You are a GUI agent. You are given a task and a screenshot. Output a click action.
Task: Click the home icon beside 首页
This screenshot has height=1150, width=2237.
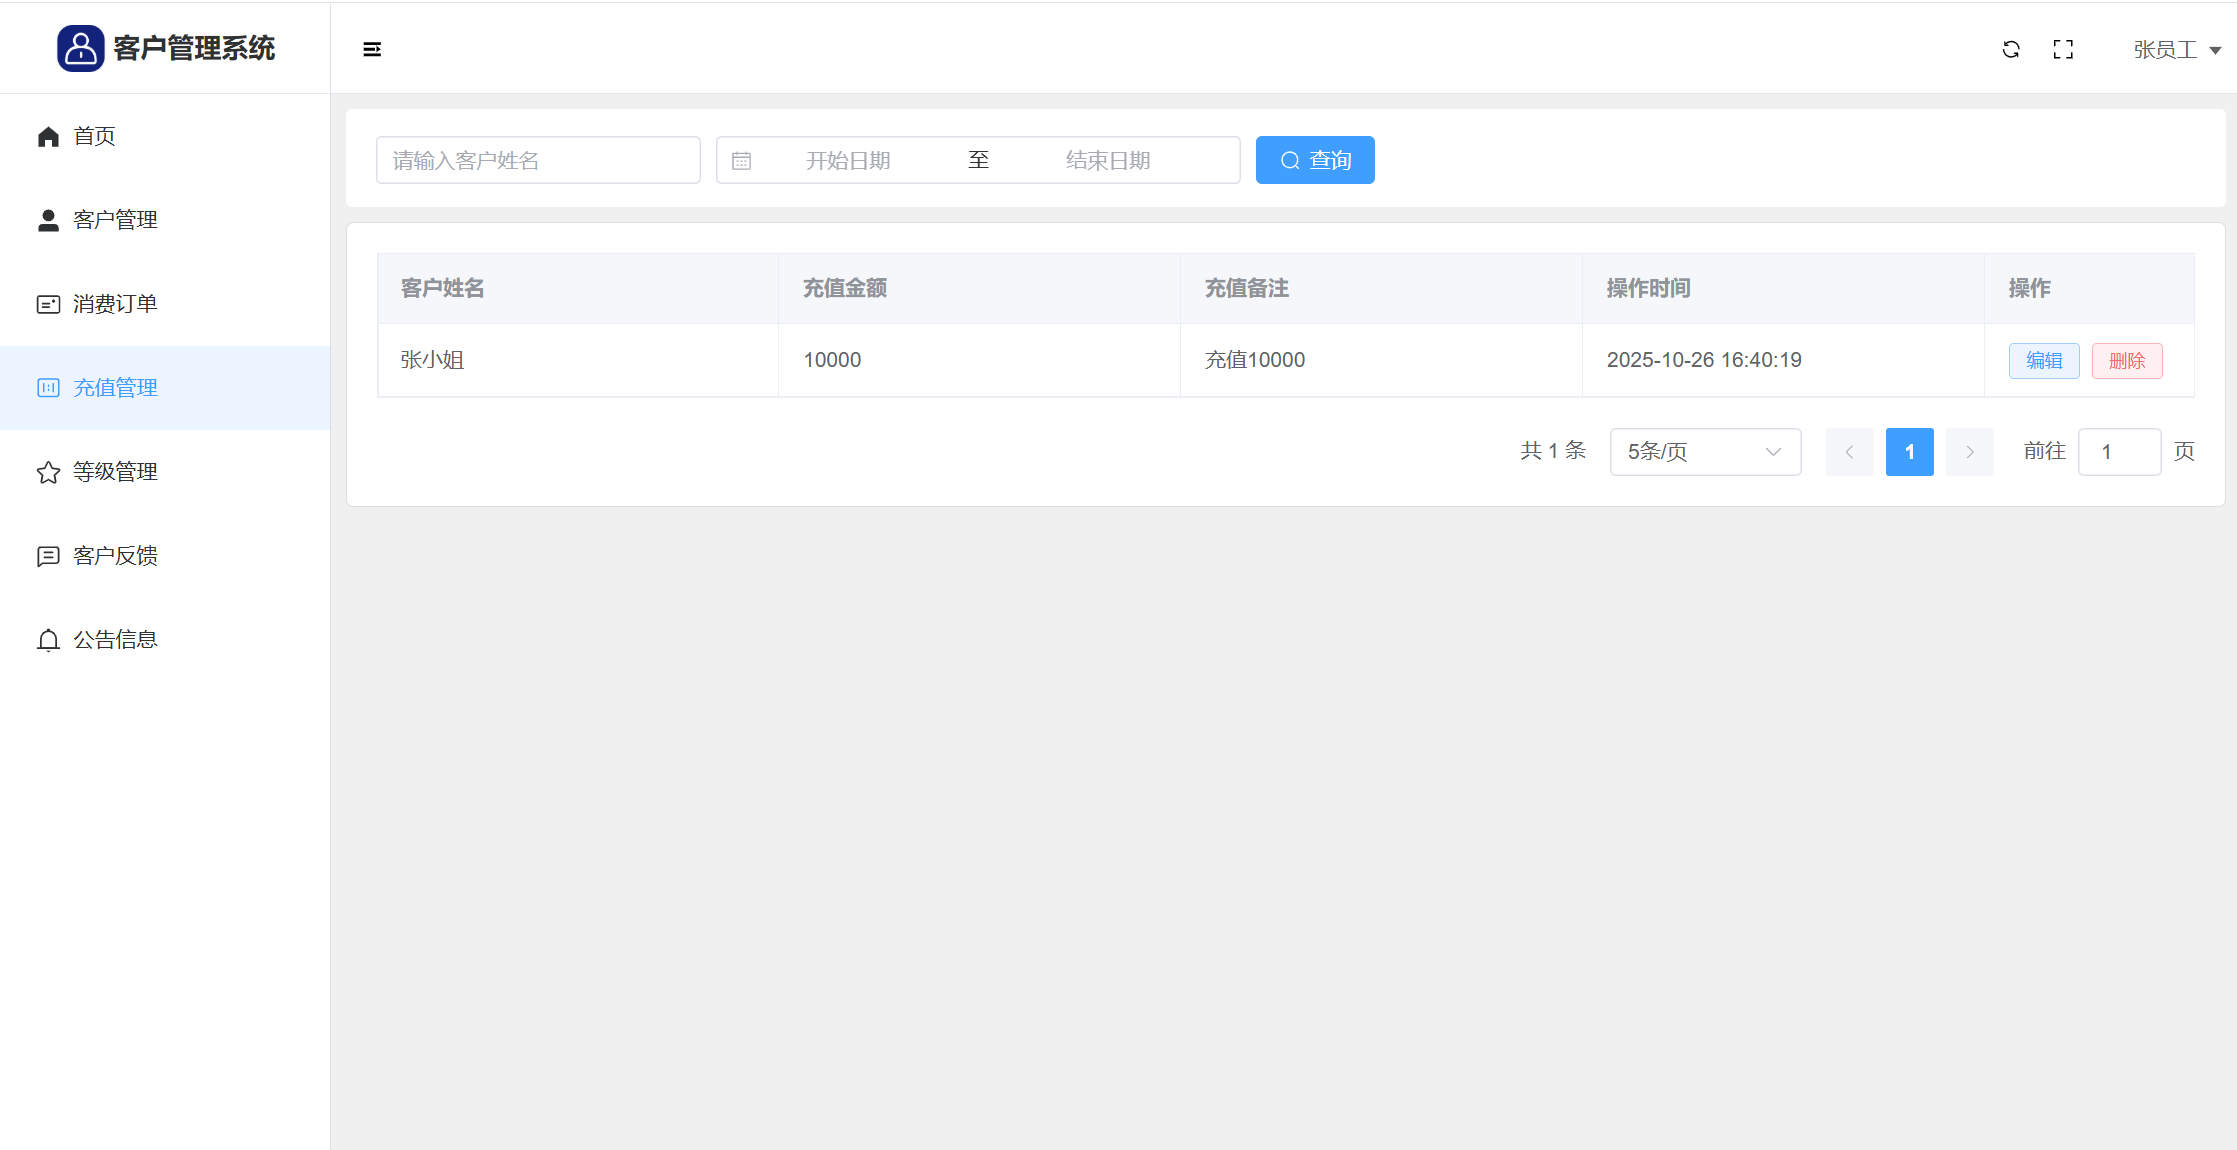(48, 136)
